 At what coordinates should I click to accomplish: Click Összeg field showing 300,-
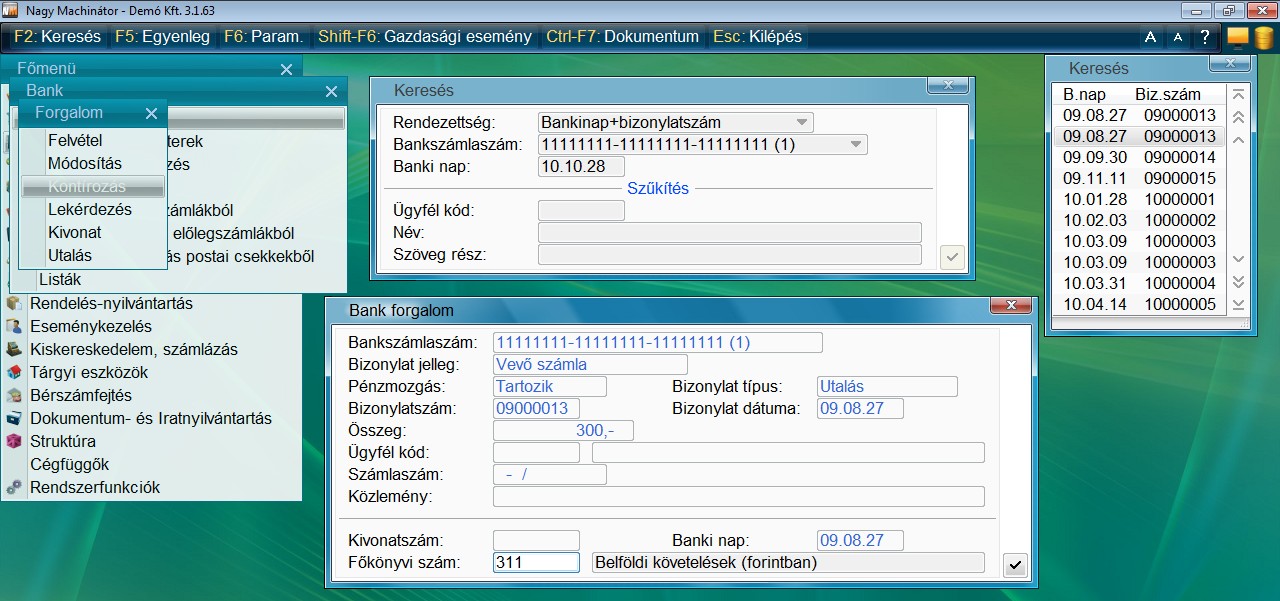pyautogui.click(x=563, y=430)
